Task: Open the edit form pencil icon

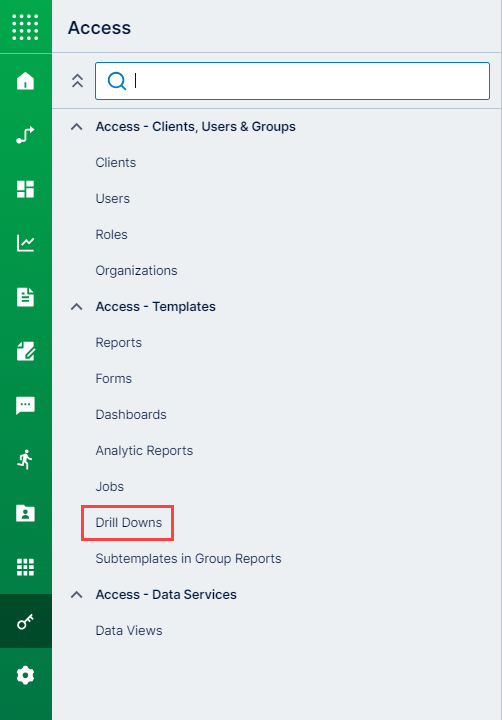Action: [25, 351]
